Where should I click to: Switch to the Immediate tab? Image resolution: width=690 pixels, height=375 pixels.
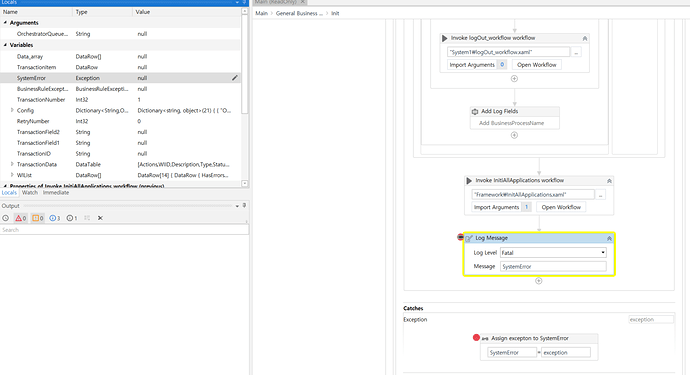click(x=56, y=192)
